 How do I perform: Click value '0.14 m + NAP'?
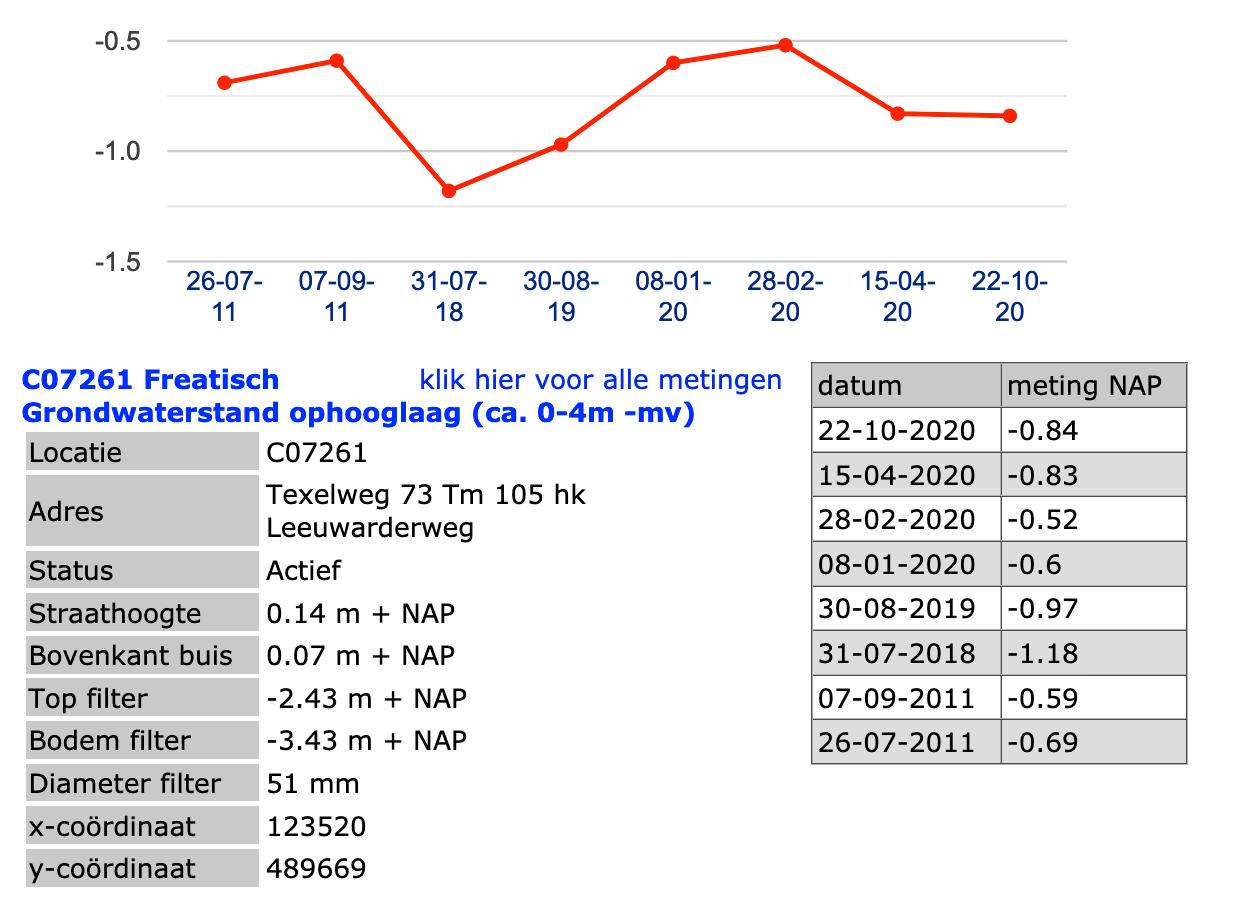[x=360, y=613]
